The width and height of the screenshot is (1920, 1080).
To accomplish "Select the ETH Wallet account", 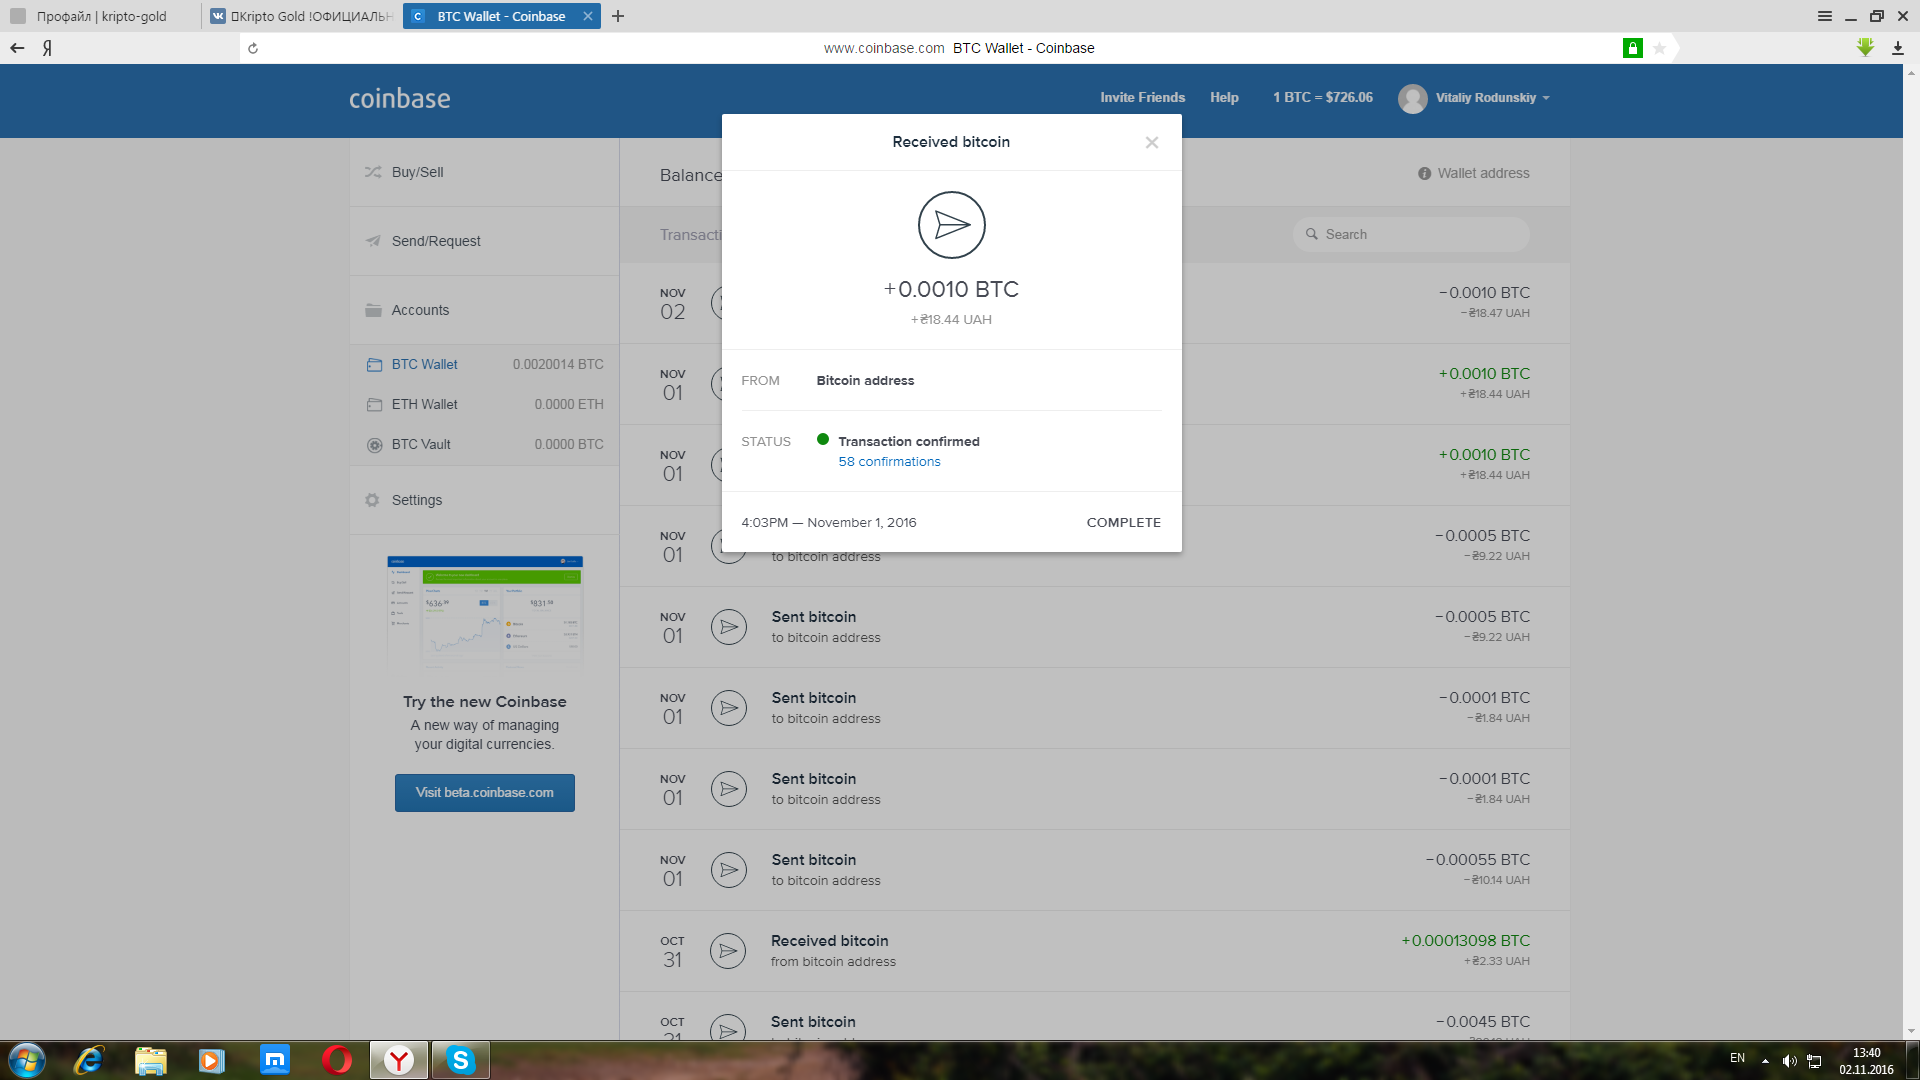I will (x=424, y=405).
